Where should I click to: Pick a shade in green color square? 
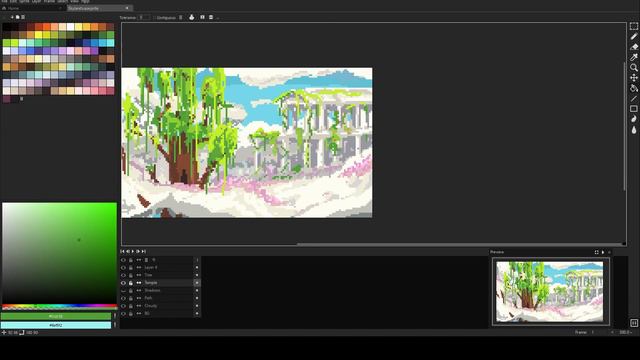pyautogui.click(x=60, y=253)
